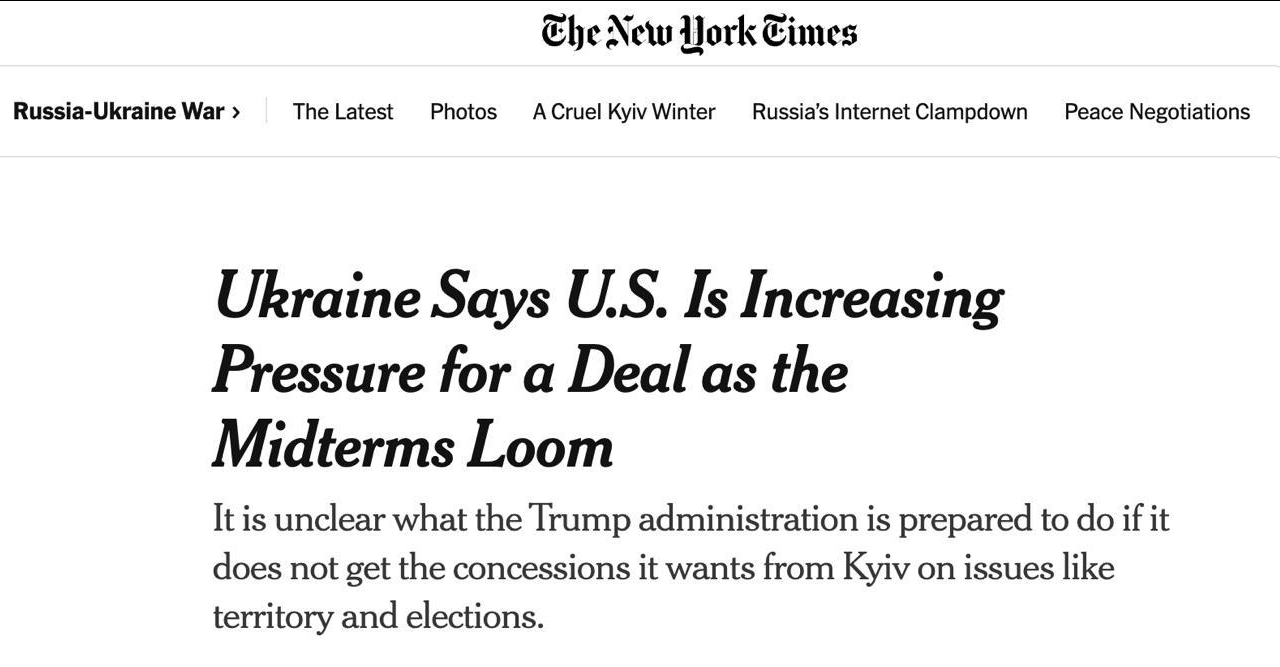Click headline line 'Pressure for a Deal as the'

click(x=530, y=372)
